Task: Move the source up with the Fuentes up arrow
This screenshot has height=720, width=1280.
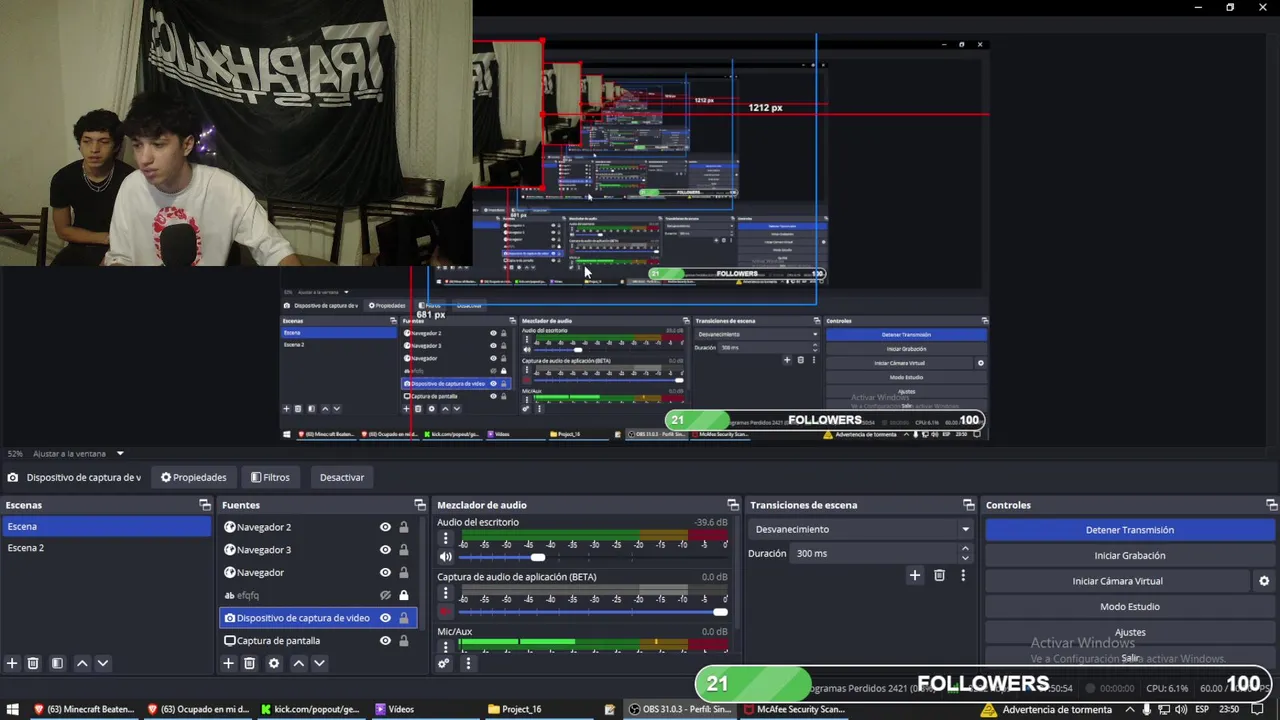Action: pos(298,663)
